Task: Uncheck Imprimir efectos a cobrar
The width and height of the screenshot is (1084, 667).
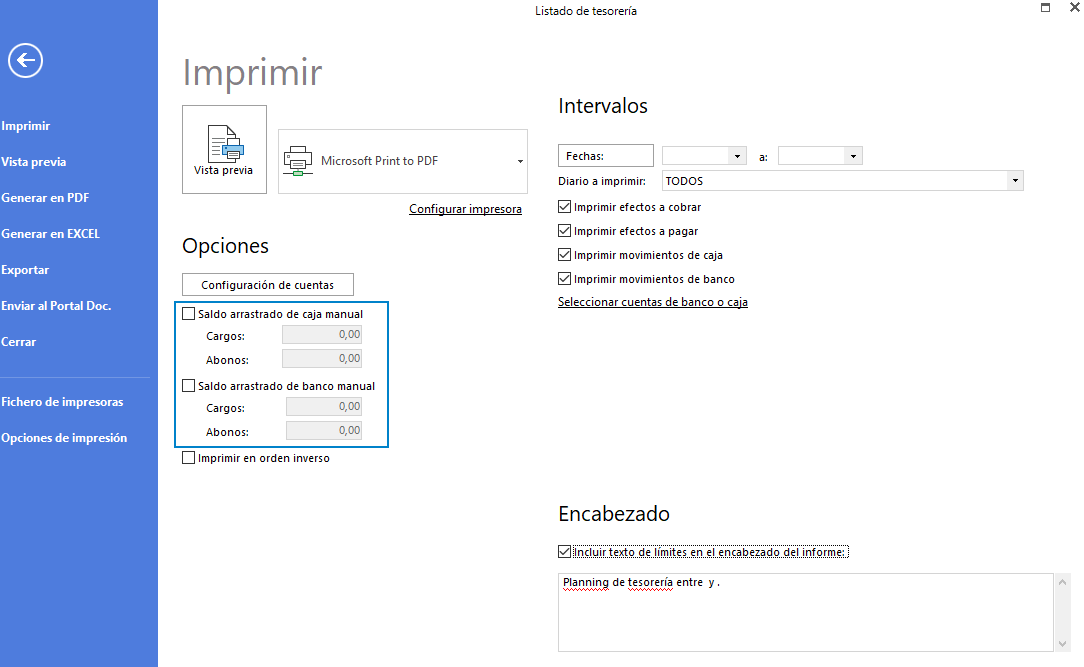Action: pyautogui.click(x=565, y=207)
